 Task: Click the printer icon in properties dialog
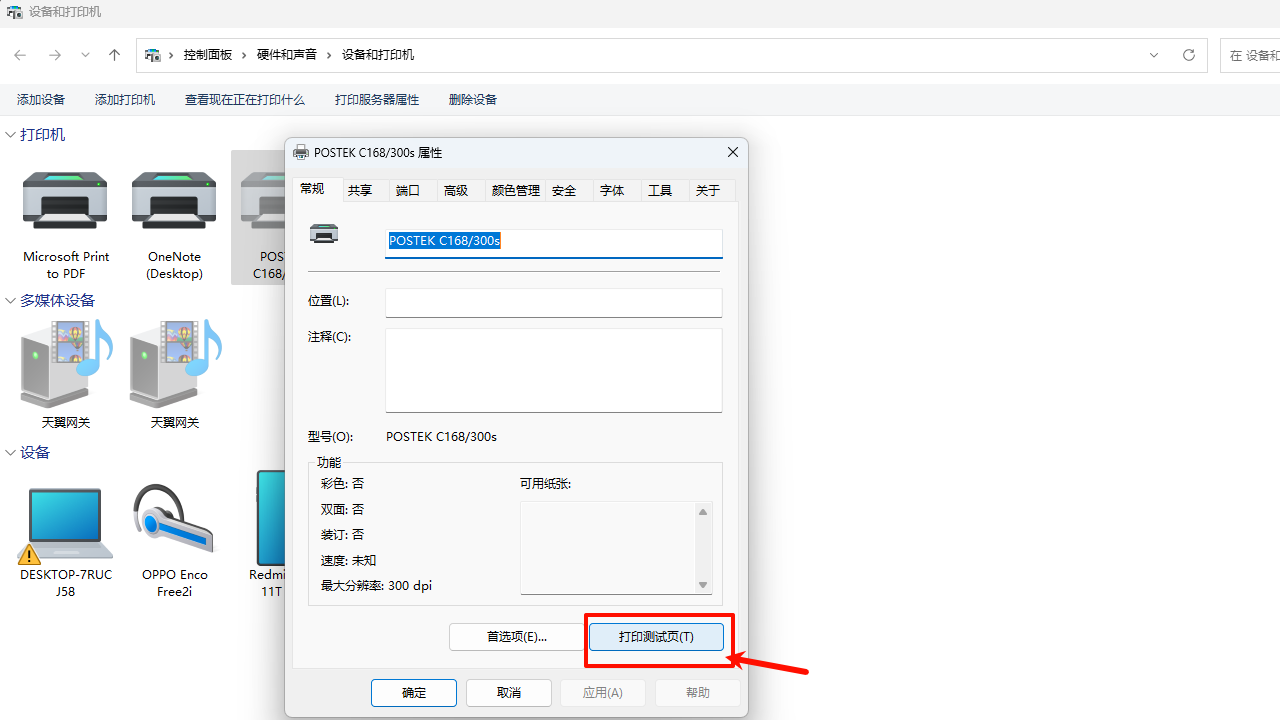(324, 234)
